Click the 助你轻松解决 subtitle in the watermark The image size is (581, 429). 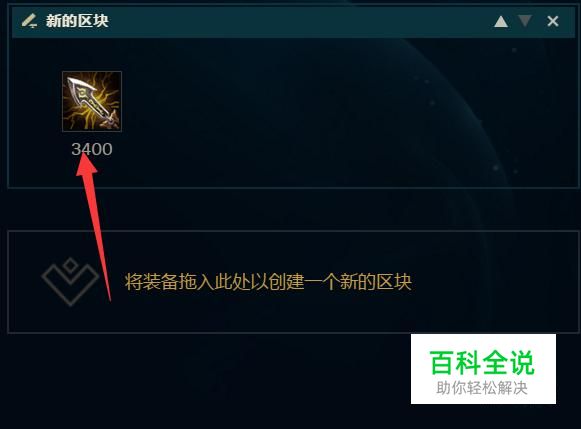tap(482, 388)
